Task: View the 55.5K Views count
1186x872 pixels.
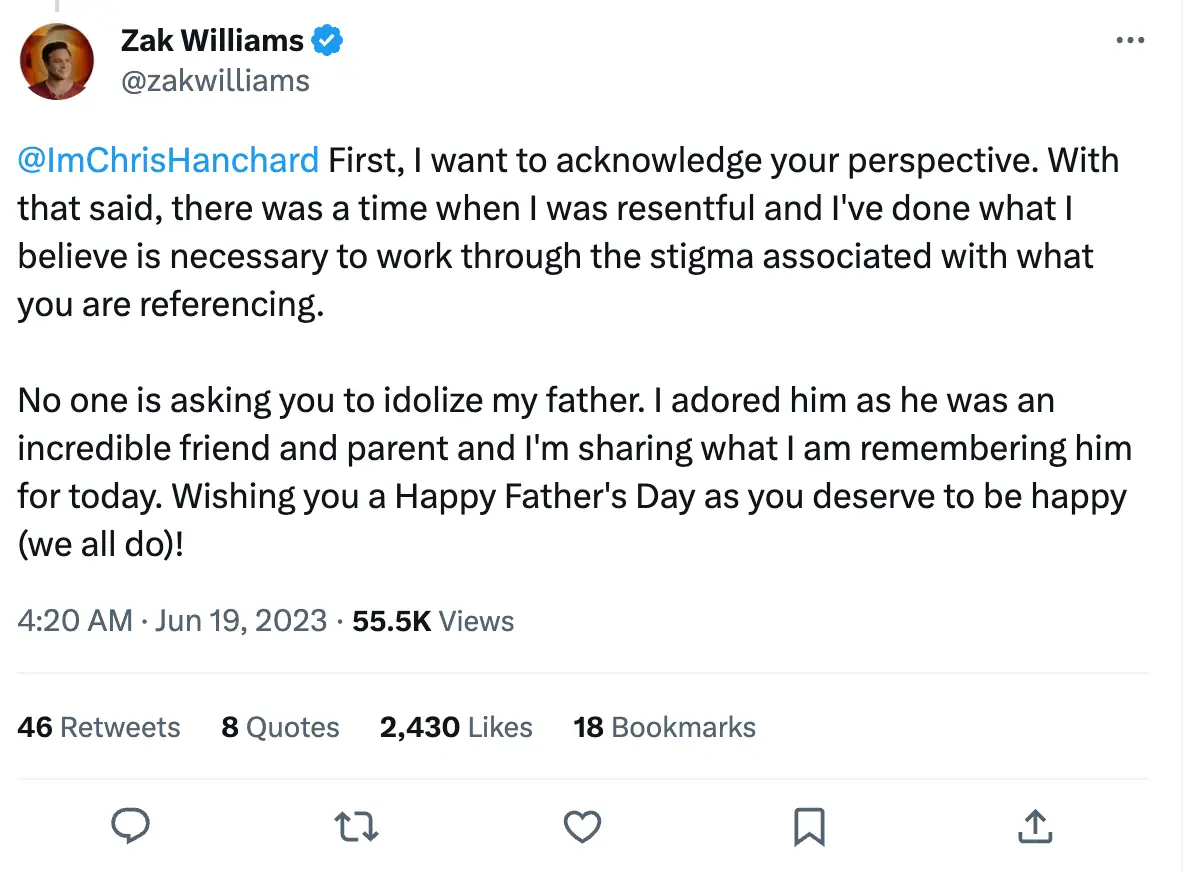Action: [x=433, y=621]
